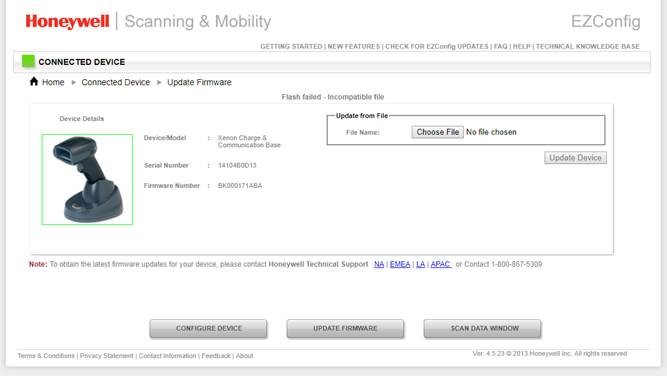Open LA technical support link
667x376 pixels.
[420, 264]
